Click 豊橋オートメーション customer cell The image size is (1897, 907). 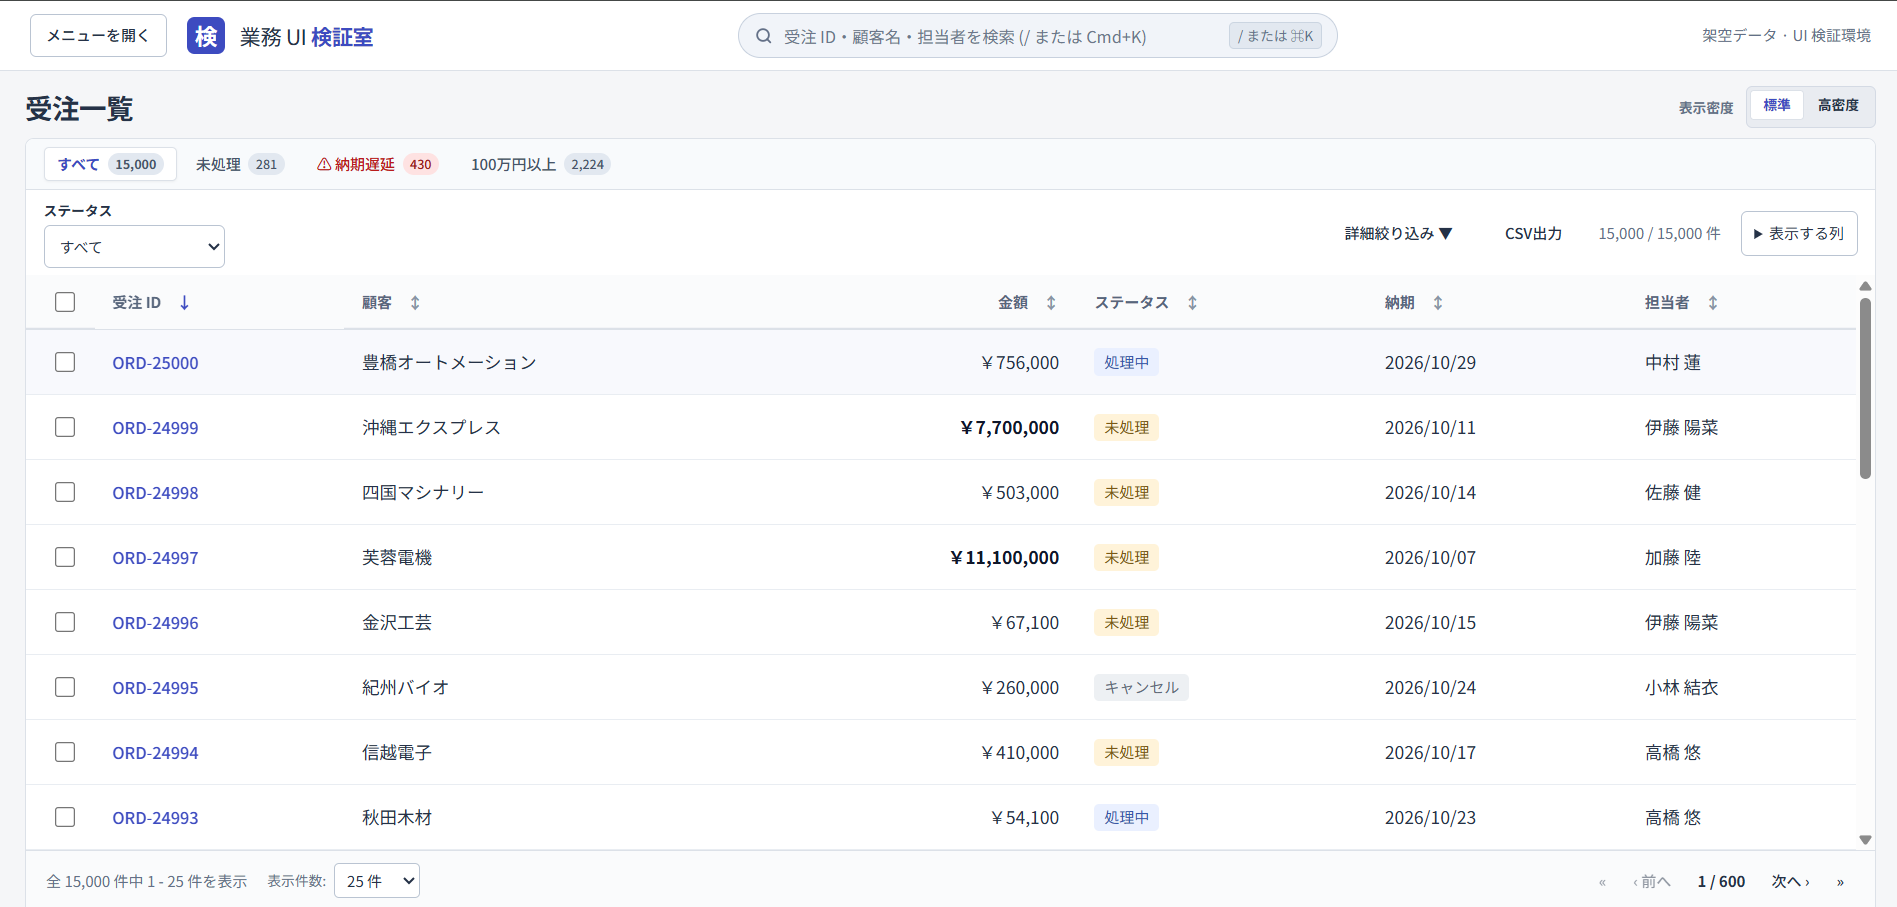(449, 362)
